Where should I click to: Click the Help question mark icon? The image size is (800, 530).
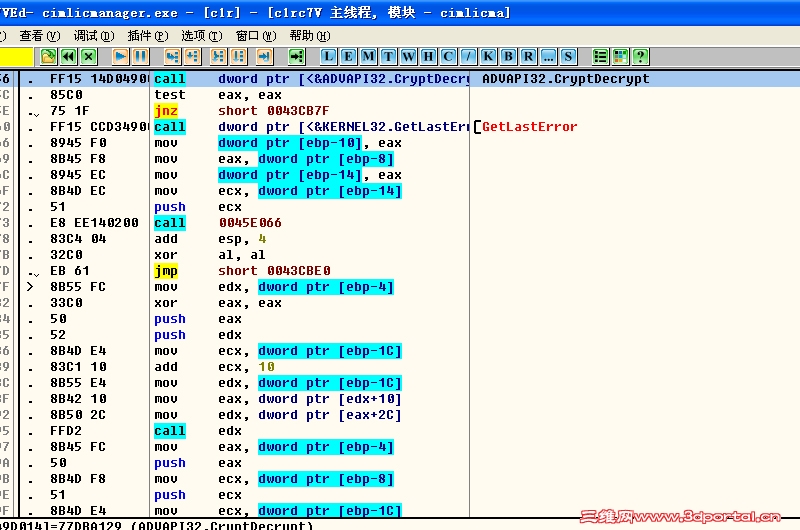click(x=640, y=56)
